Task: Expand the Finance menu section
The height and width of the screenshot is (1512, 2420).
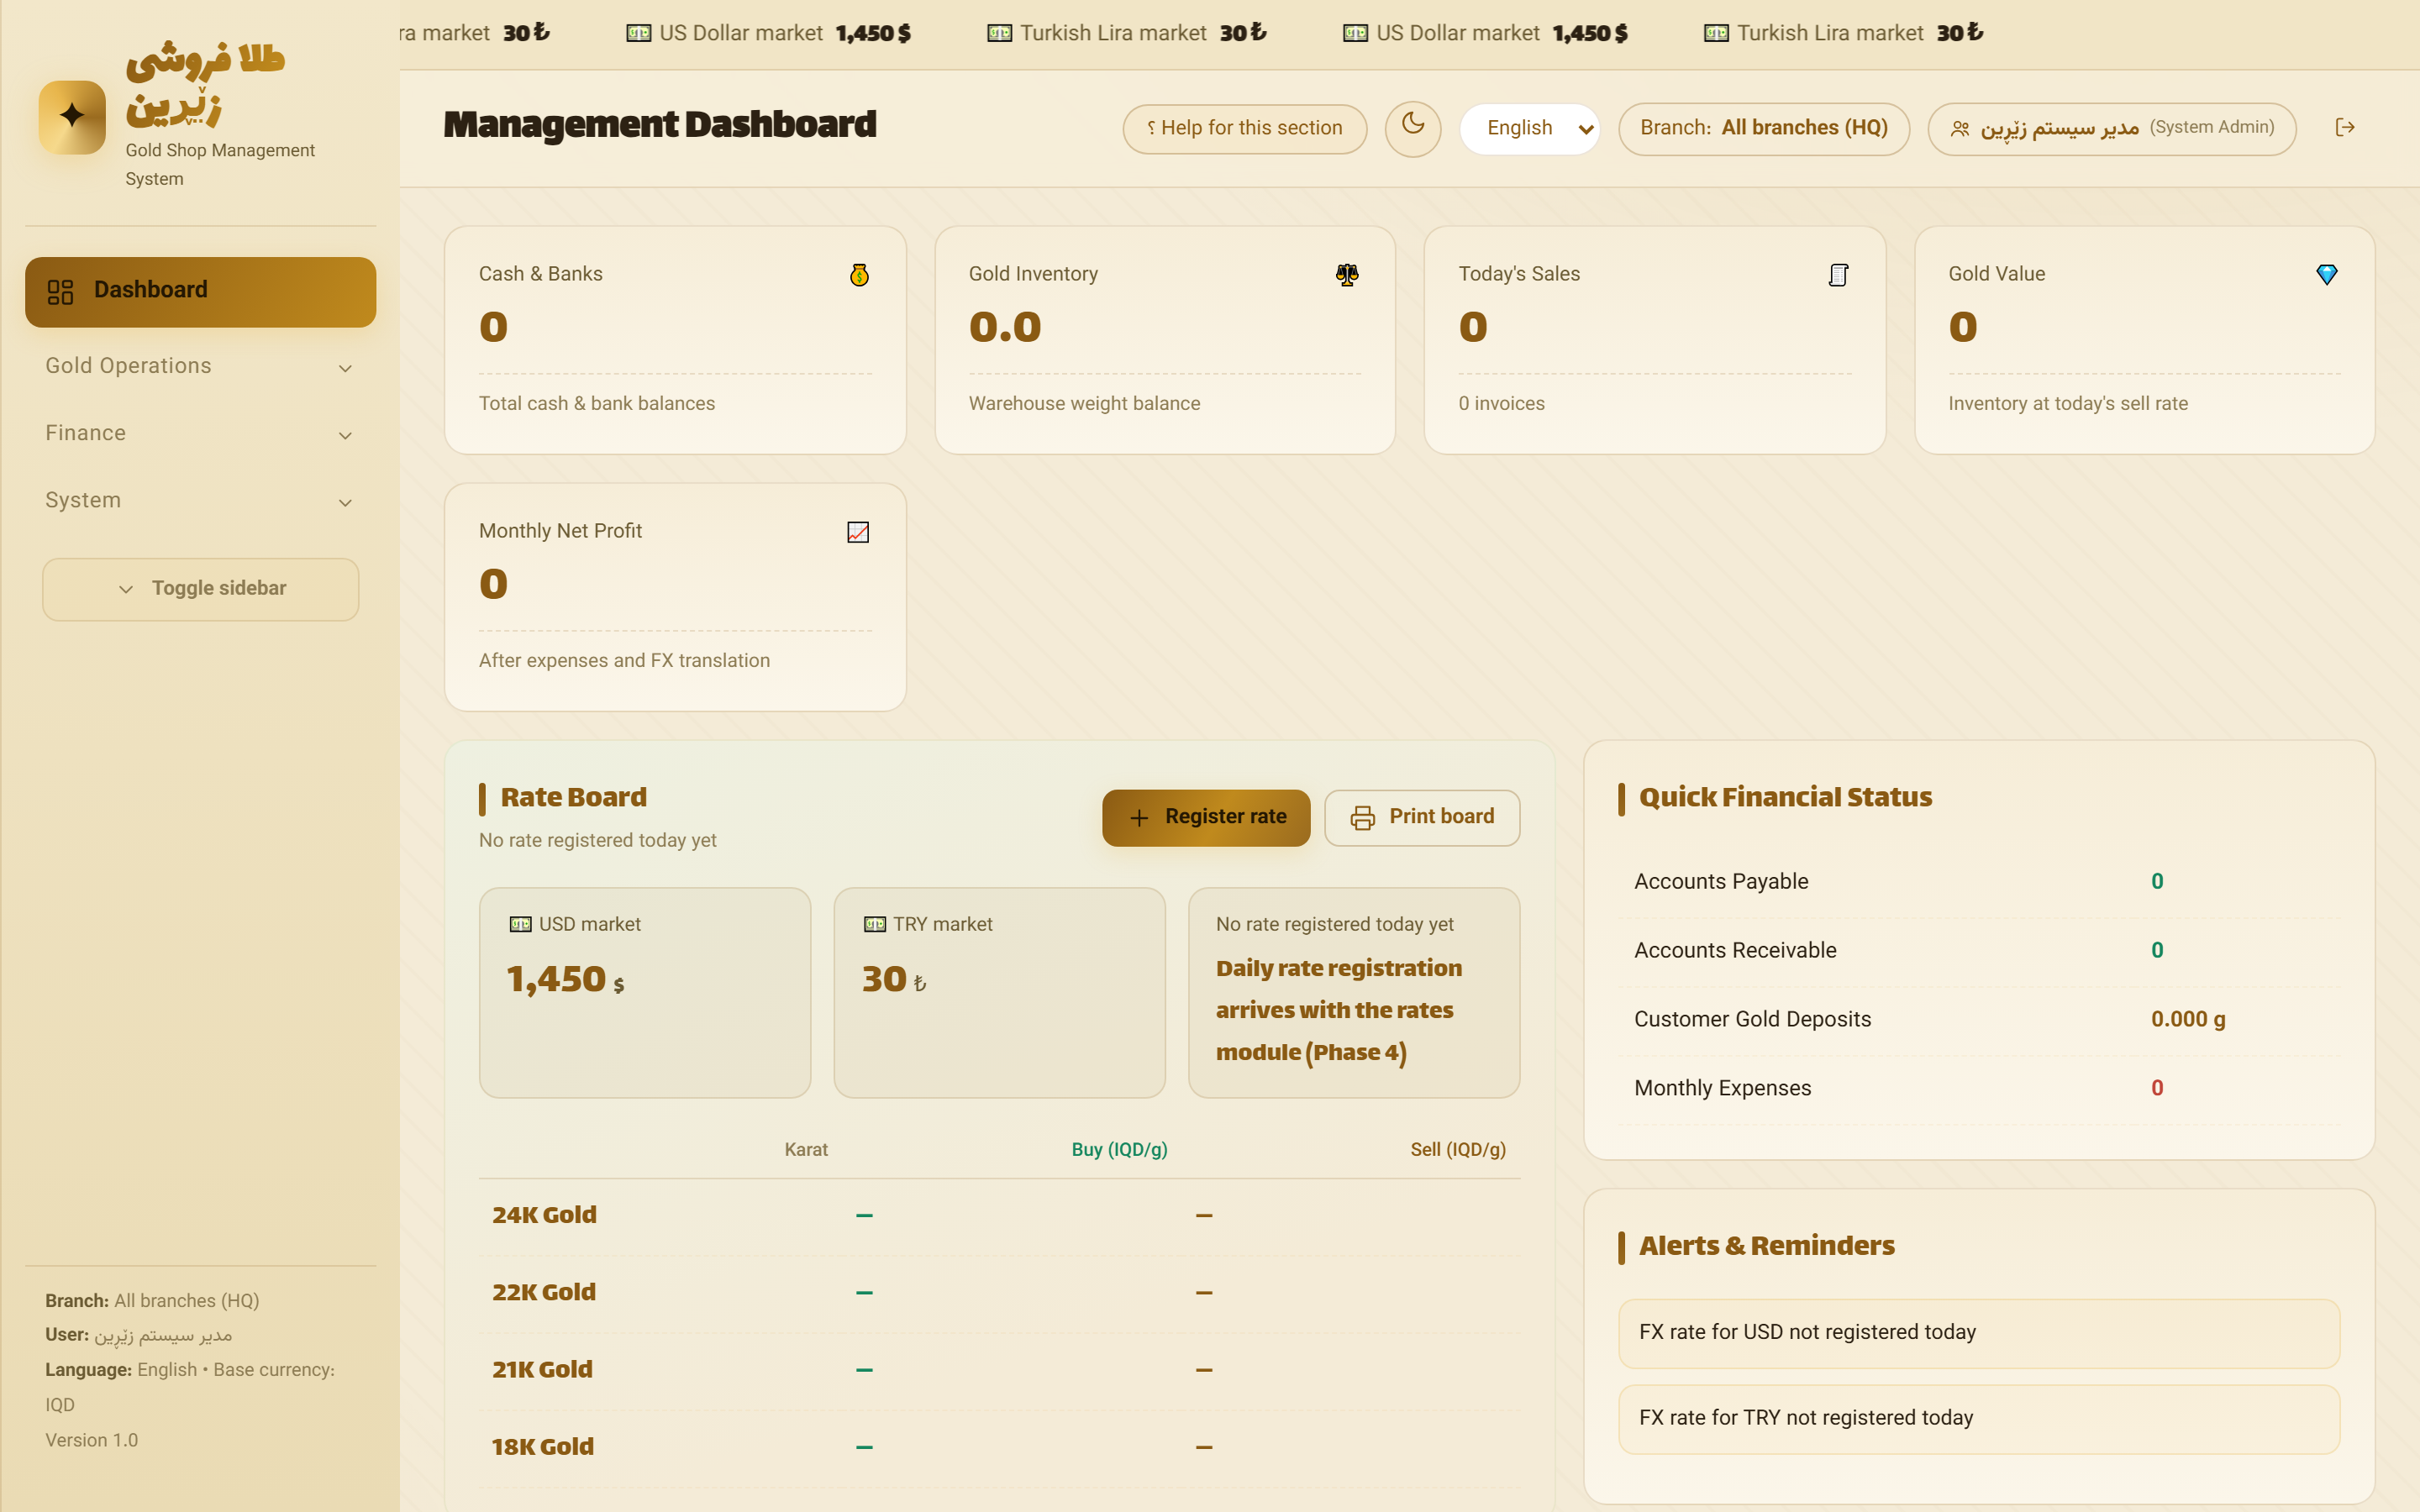Action: (200, 433)
